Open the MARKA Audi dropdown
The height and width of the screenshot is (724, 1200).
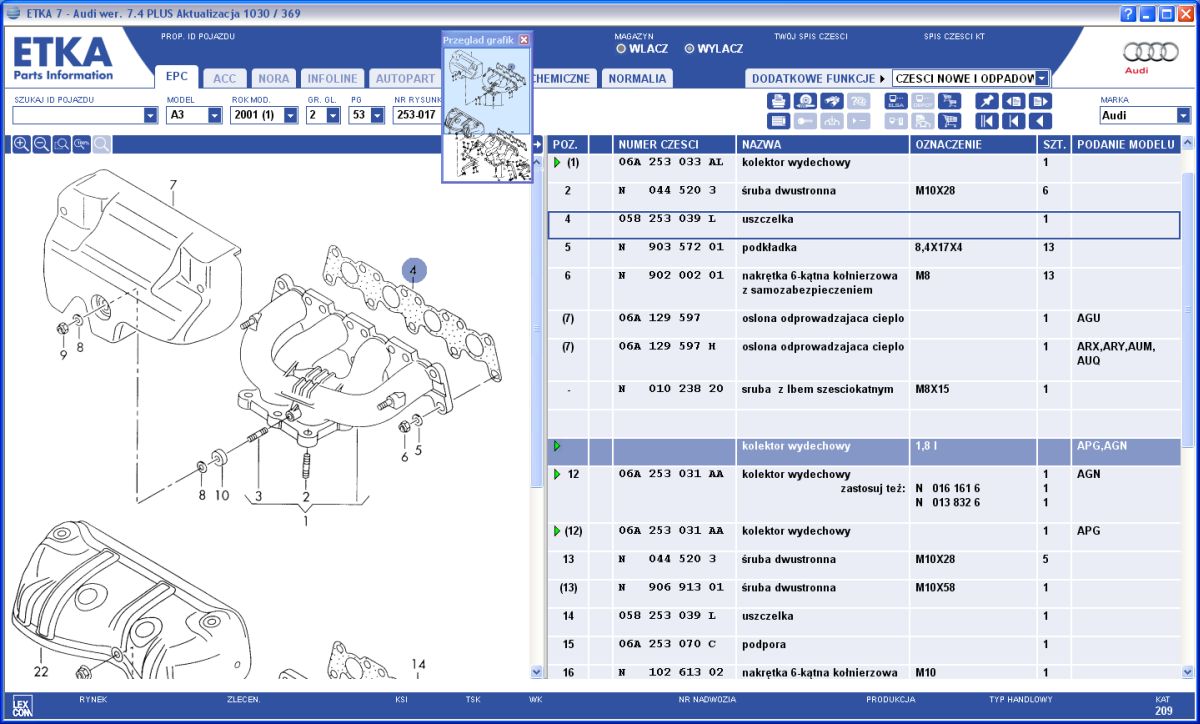click(1184, 115)
